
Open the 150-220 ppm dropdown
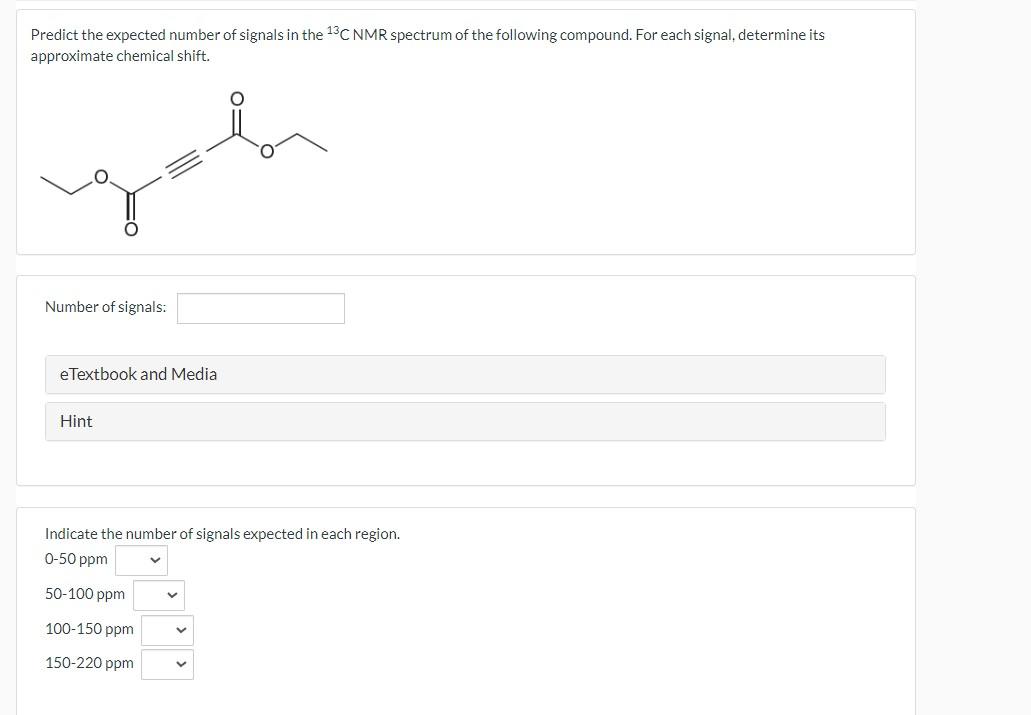point(167,663)
